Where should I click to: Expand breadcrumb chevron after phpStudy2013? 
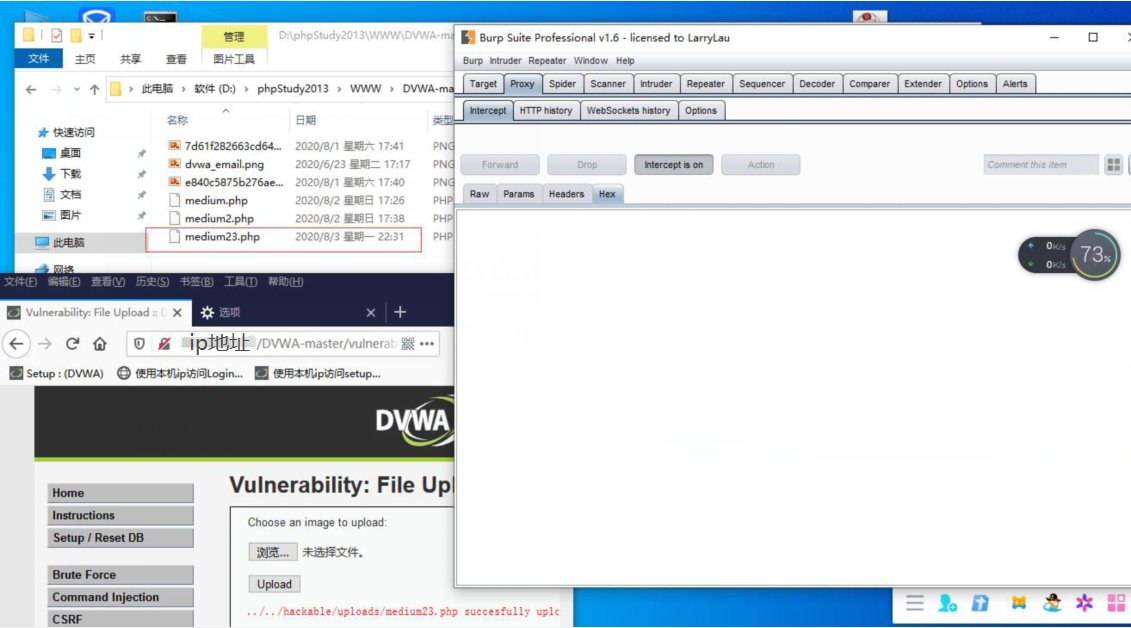[x=339, y=89]
